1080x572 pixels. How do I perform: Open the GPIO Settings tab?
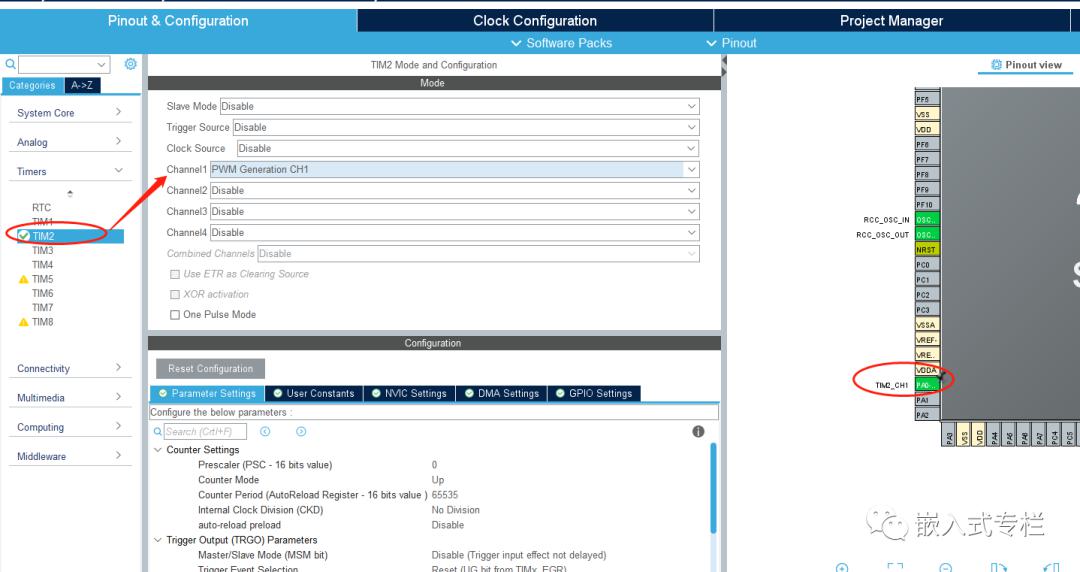(x=594, y=394)
